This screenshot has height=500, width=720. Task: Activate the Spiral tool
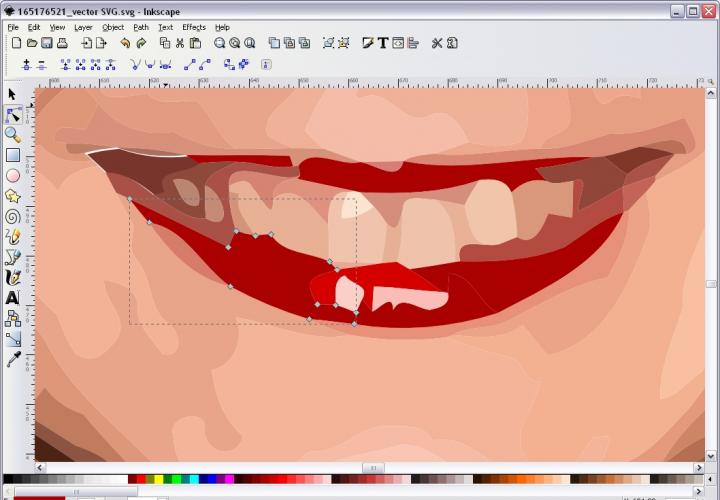click(x=12, y=216)
